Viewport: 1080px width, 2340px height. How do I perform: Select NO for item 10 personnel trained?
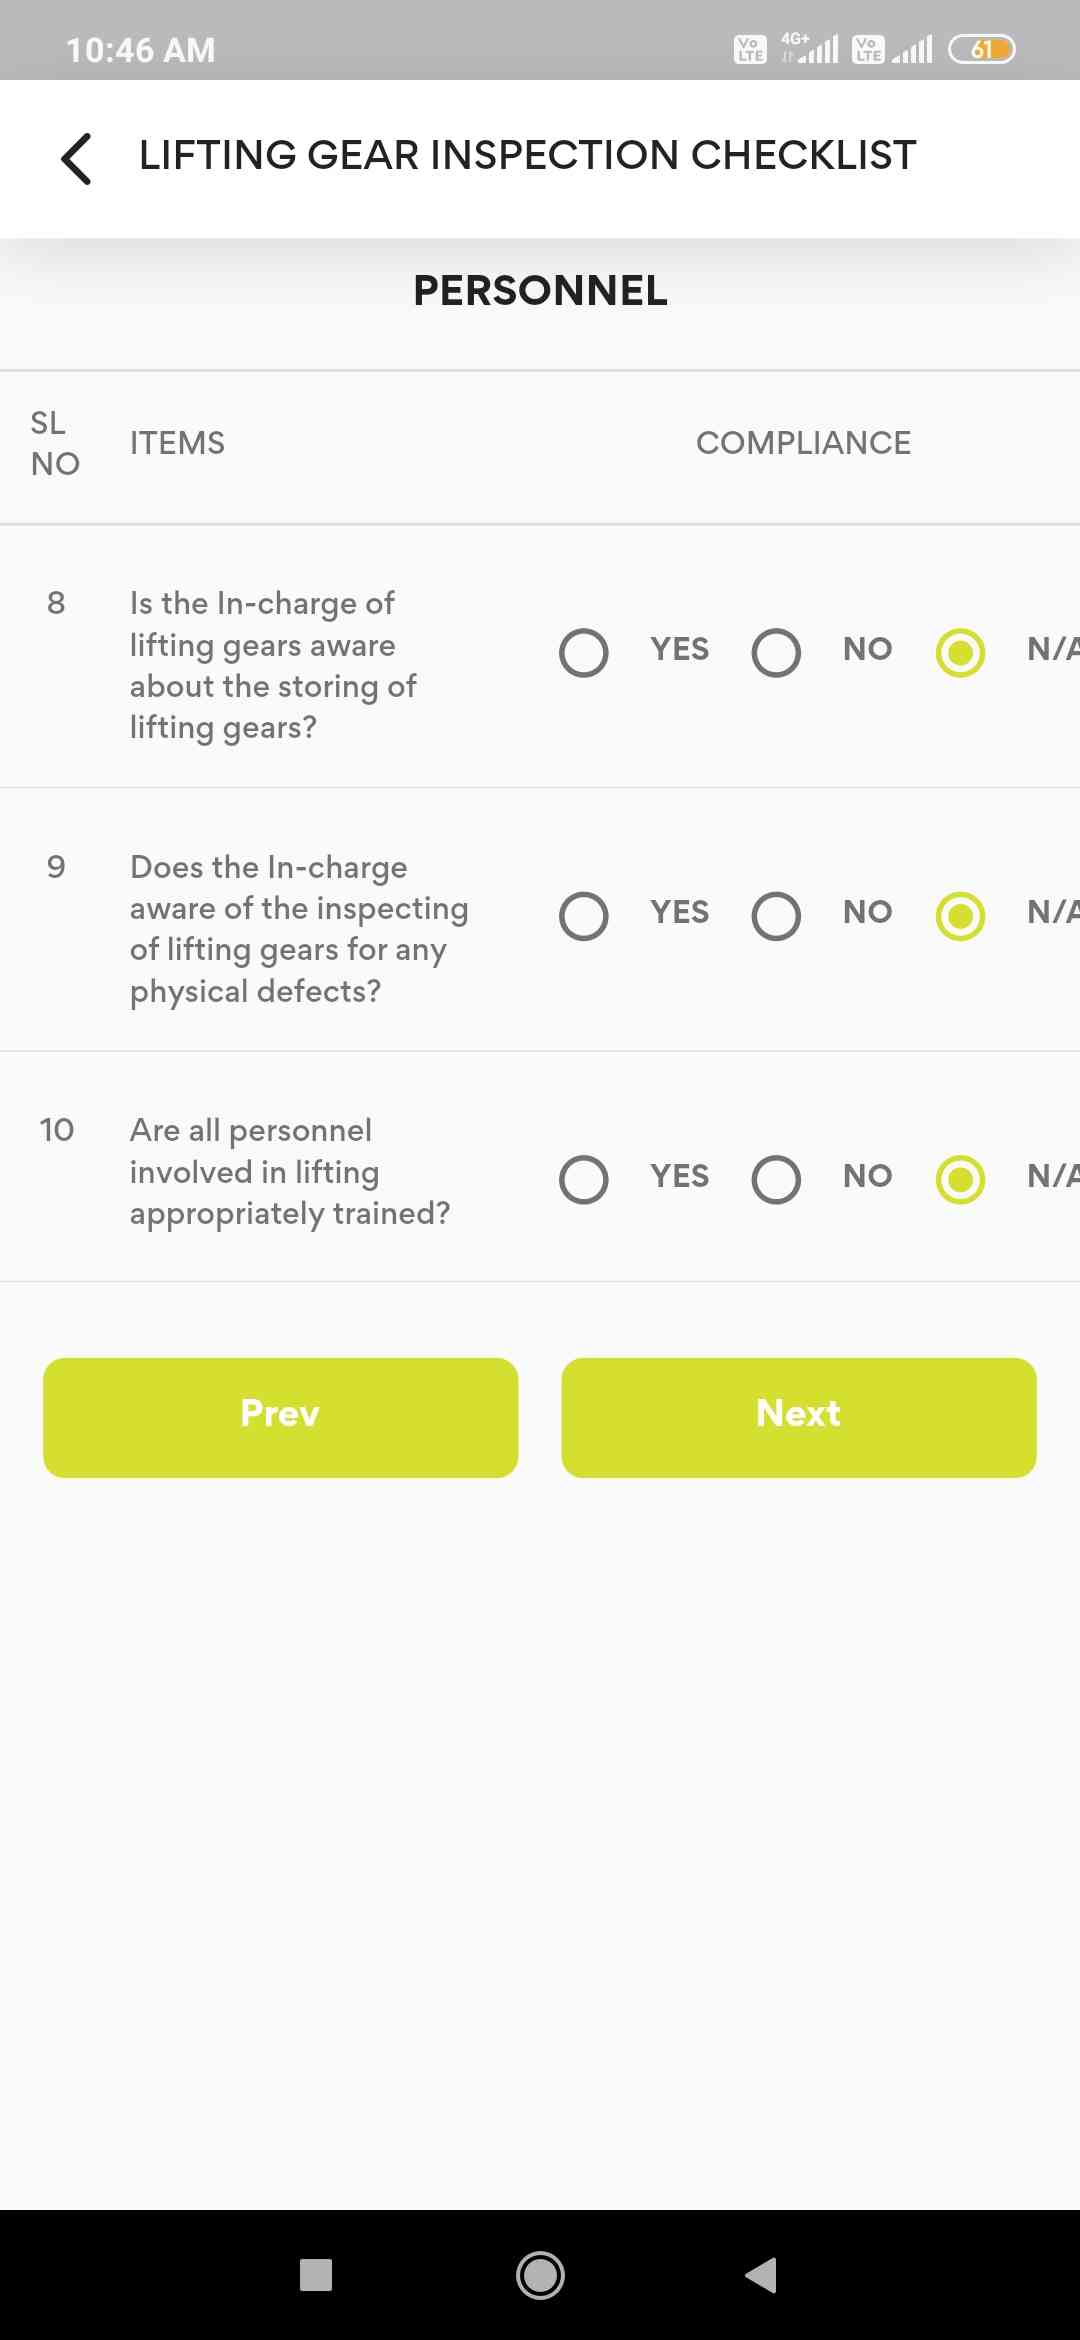(776, 1180)
